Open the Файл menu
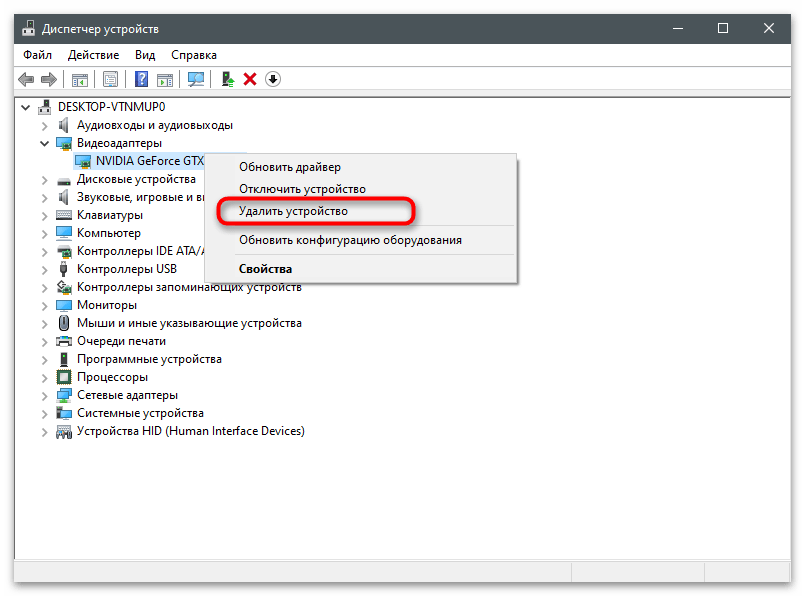Viewport: 805px width, 596px height. pos(37,55)
